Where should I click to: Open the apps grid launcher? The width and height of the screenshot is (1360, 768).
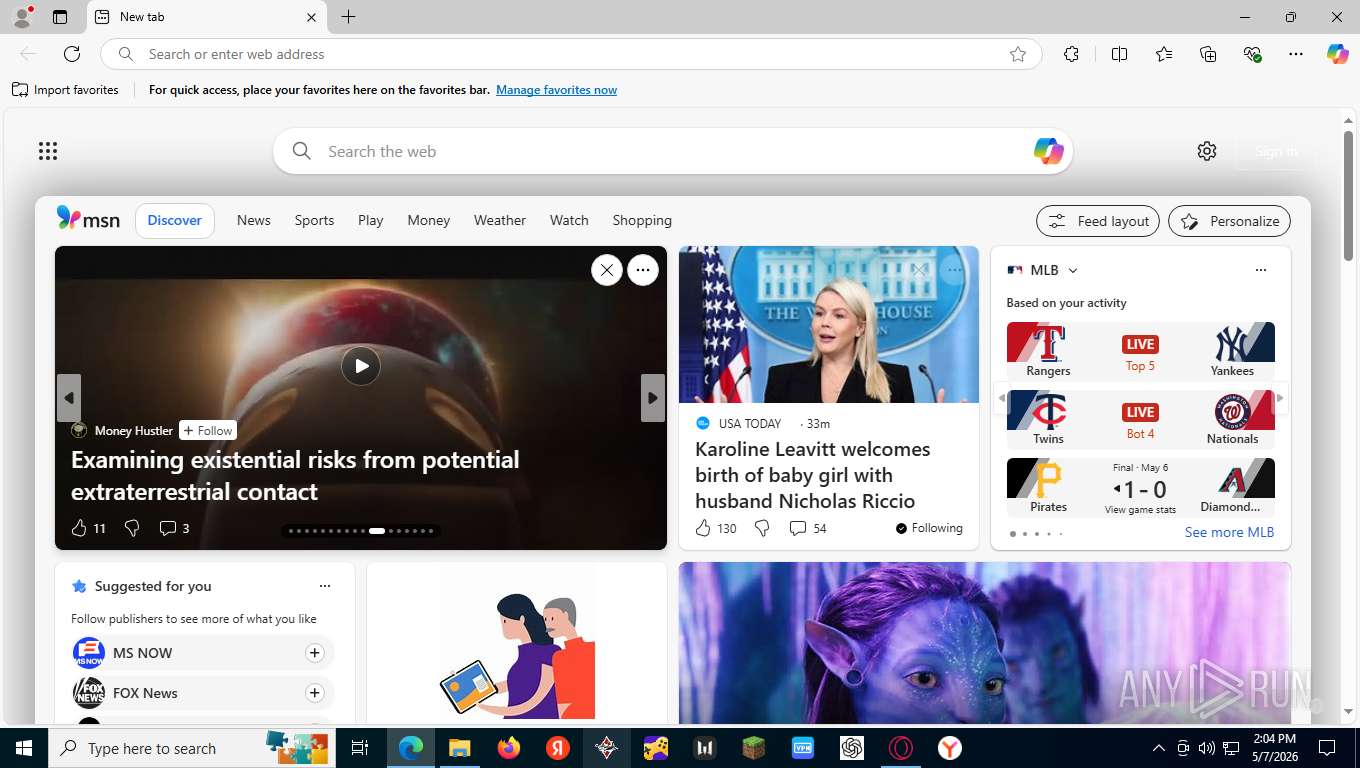click(x=48, y=151)
